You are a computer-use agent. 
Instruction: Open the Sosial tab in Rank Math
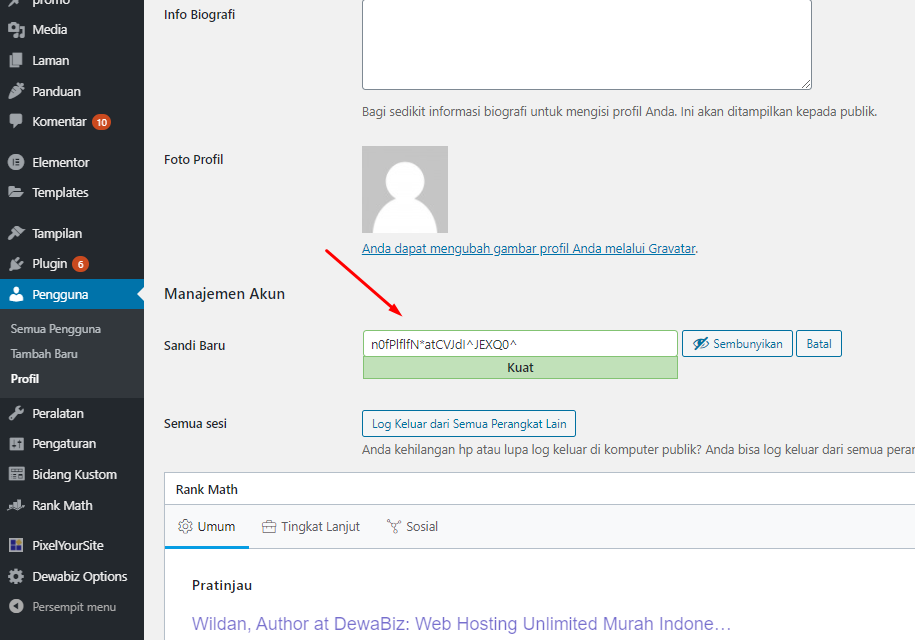pyautogui.click(x=412, y=527)
